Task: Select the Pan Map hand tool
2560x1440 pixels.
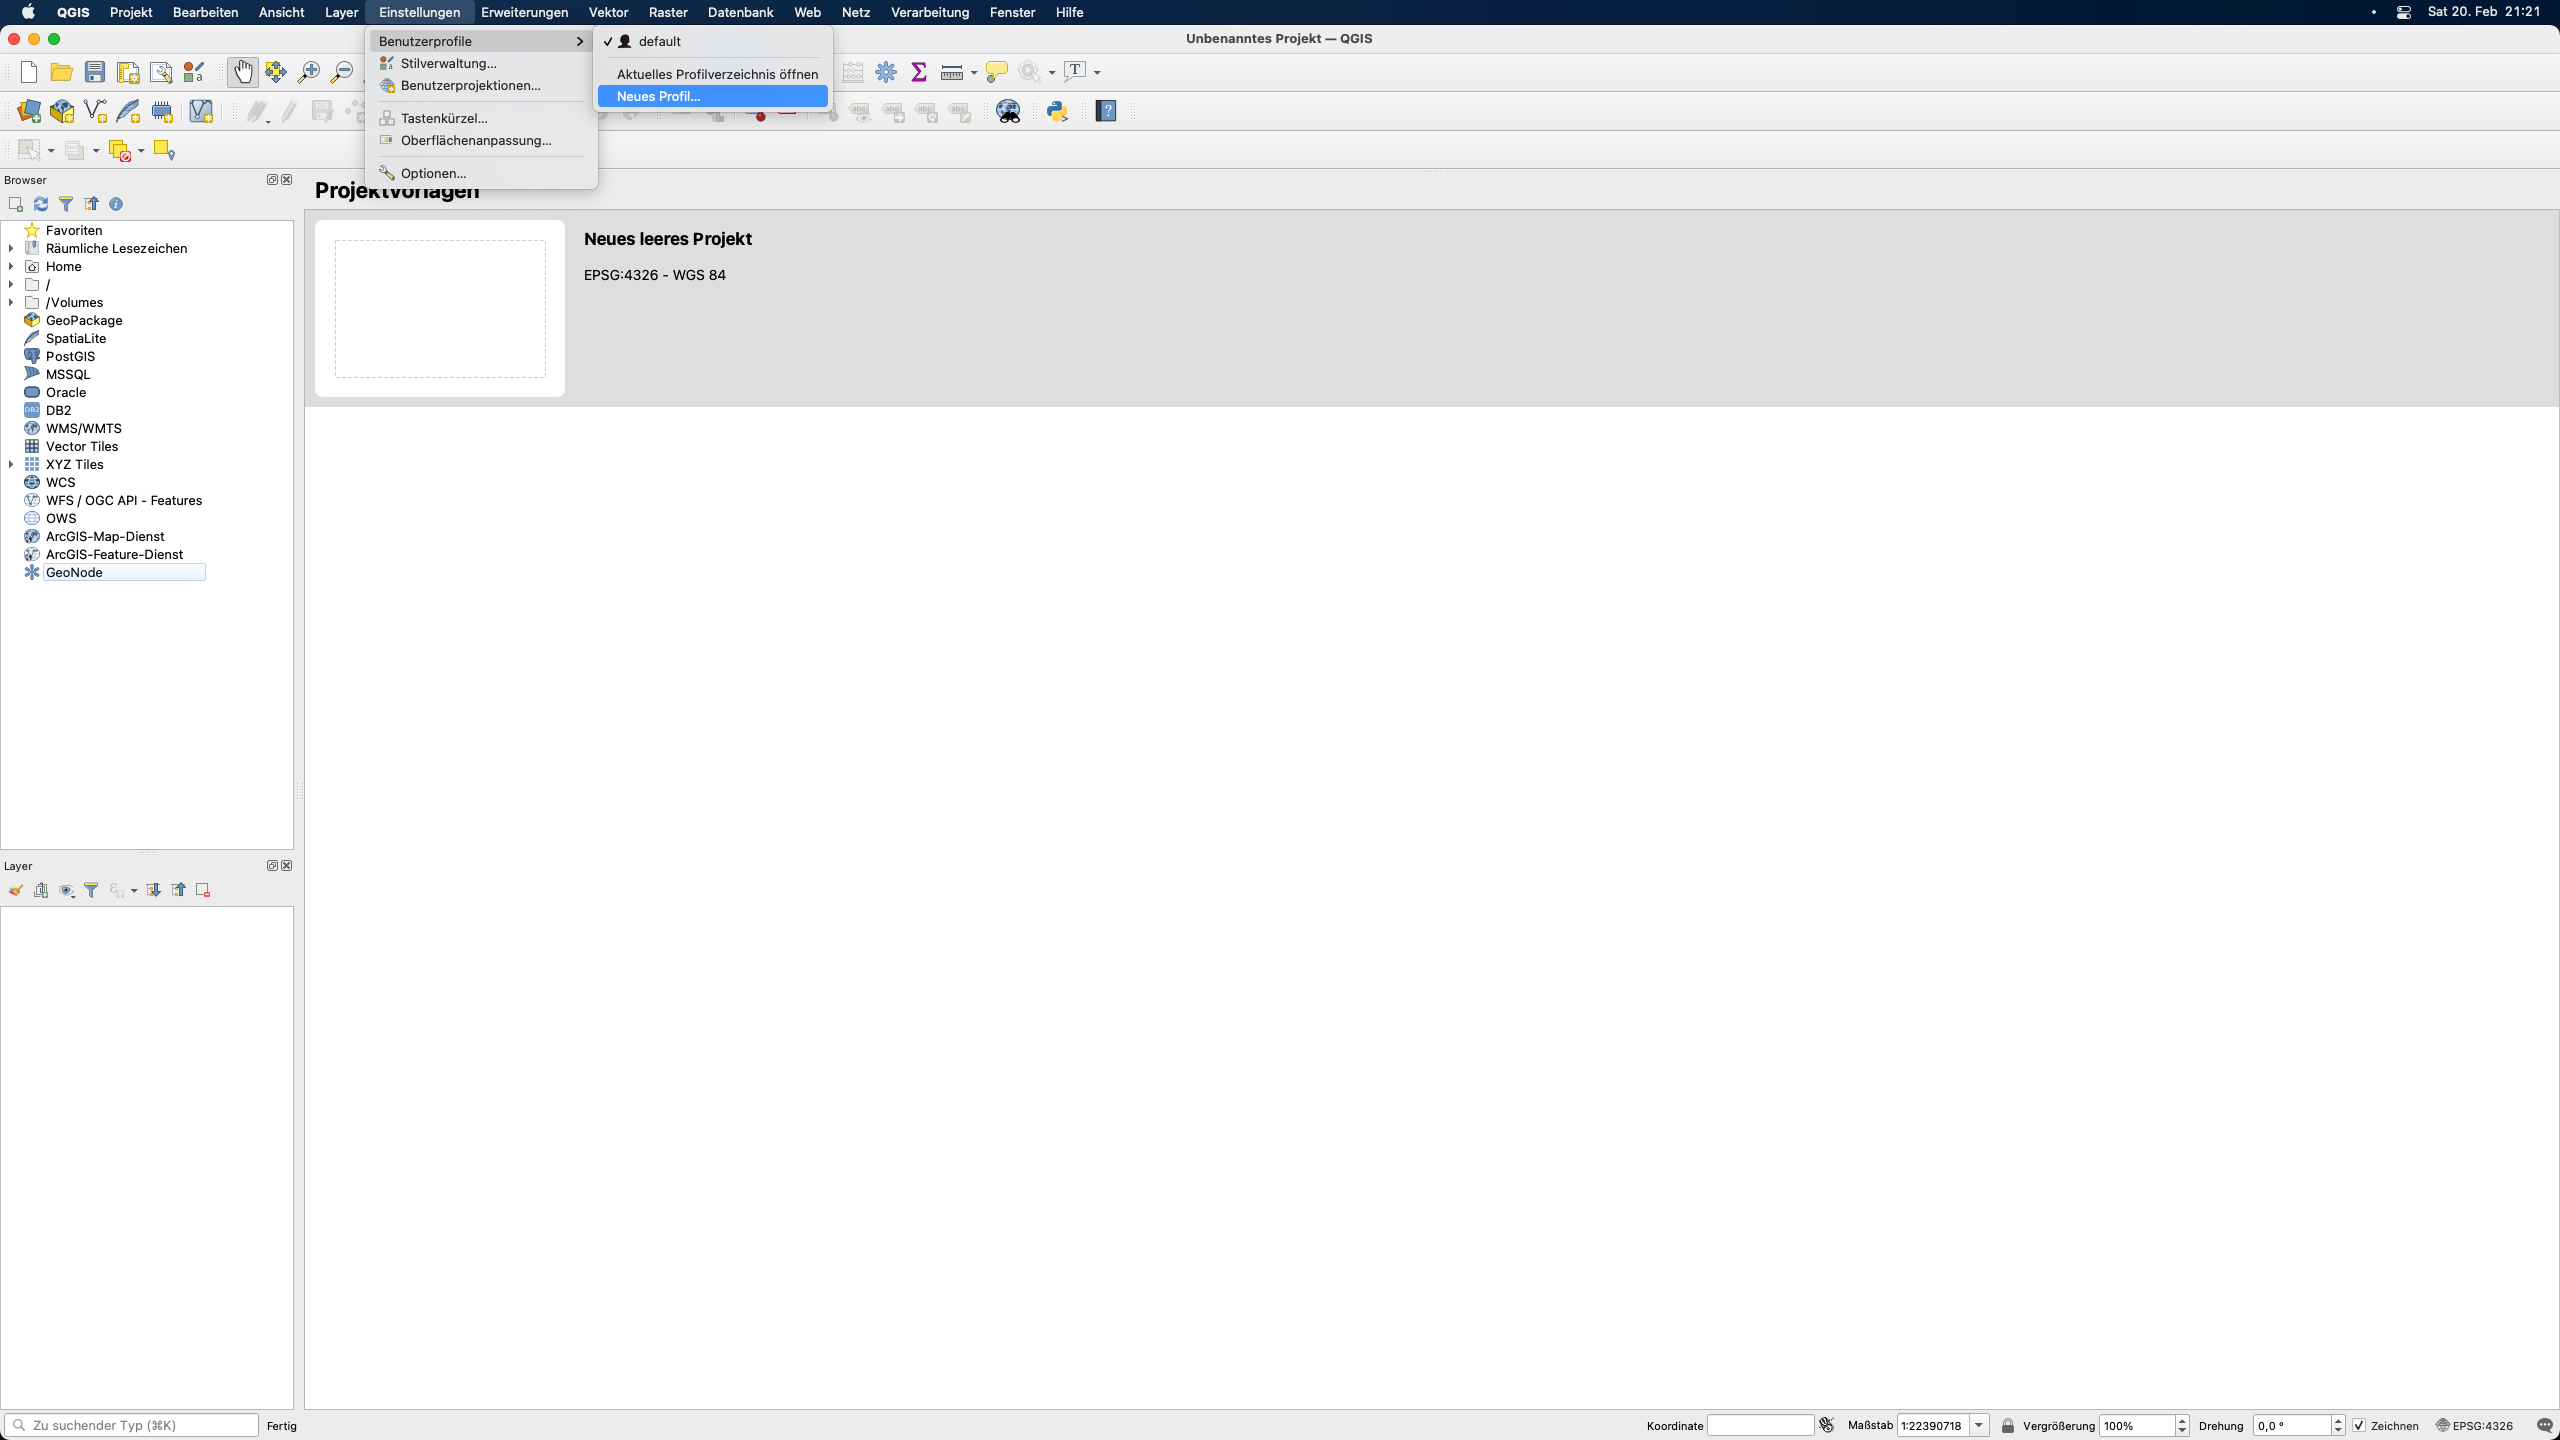Action: coord(242,72)
